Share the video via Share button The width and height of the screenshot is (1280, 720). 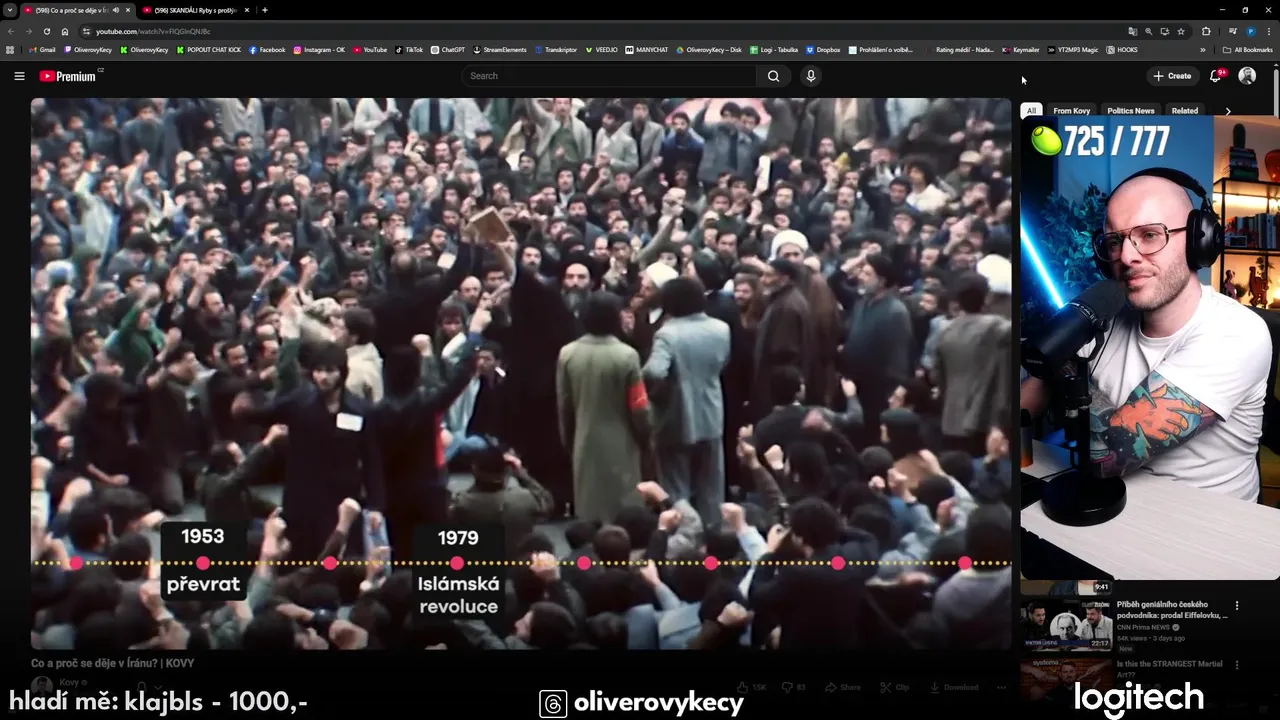pyautogui.click(x=842, y=687)
